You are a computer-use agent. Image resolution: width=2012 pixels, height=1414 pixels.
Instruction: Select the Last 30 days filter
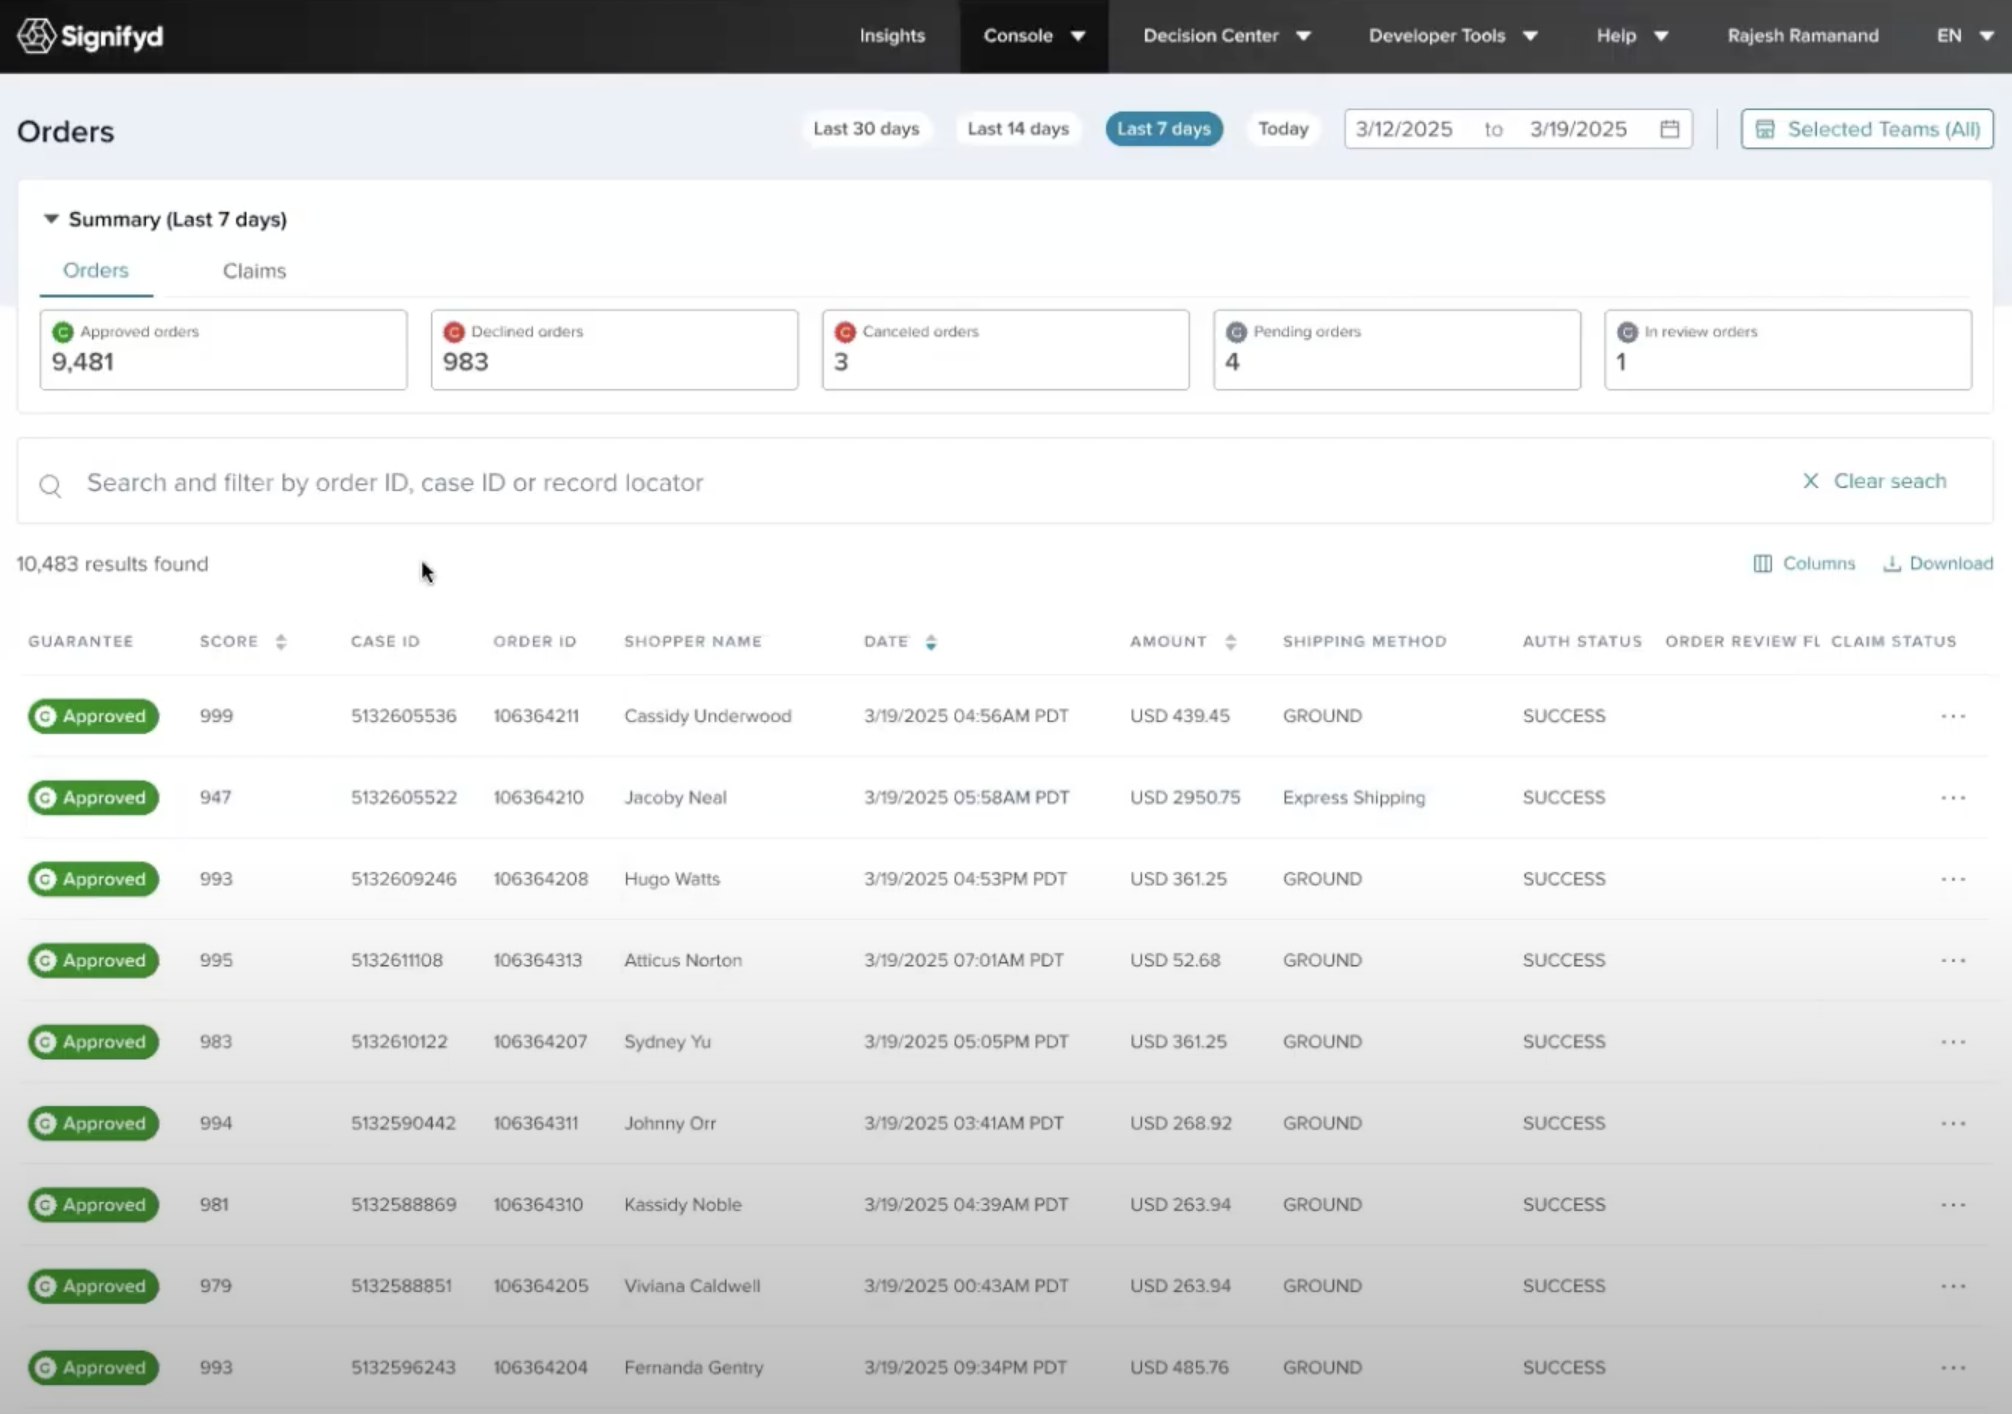click(866, 129)
